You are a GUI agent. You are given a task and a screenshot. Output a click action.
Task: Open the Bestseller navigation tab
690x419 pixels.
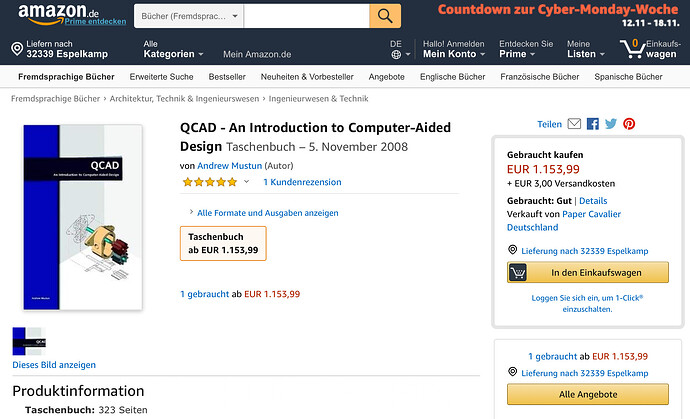227,76
